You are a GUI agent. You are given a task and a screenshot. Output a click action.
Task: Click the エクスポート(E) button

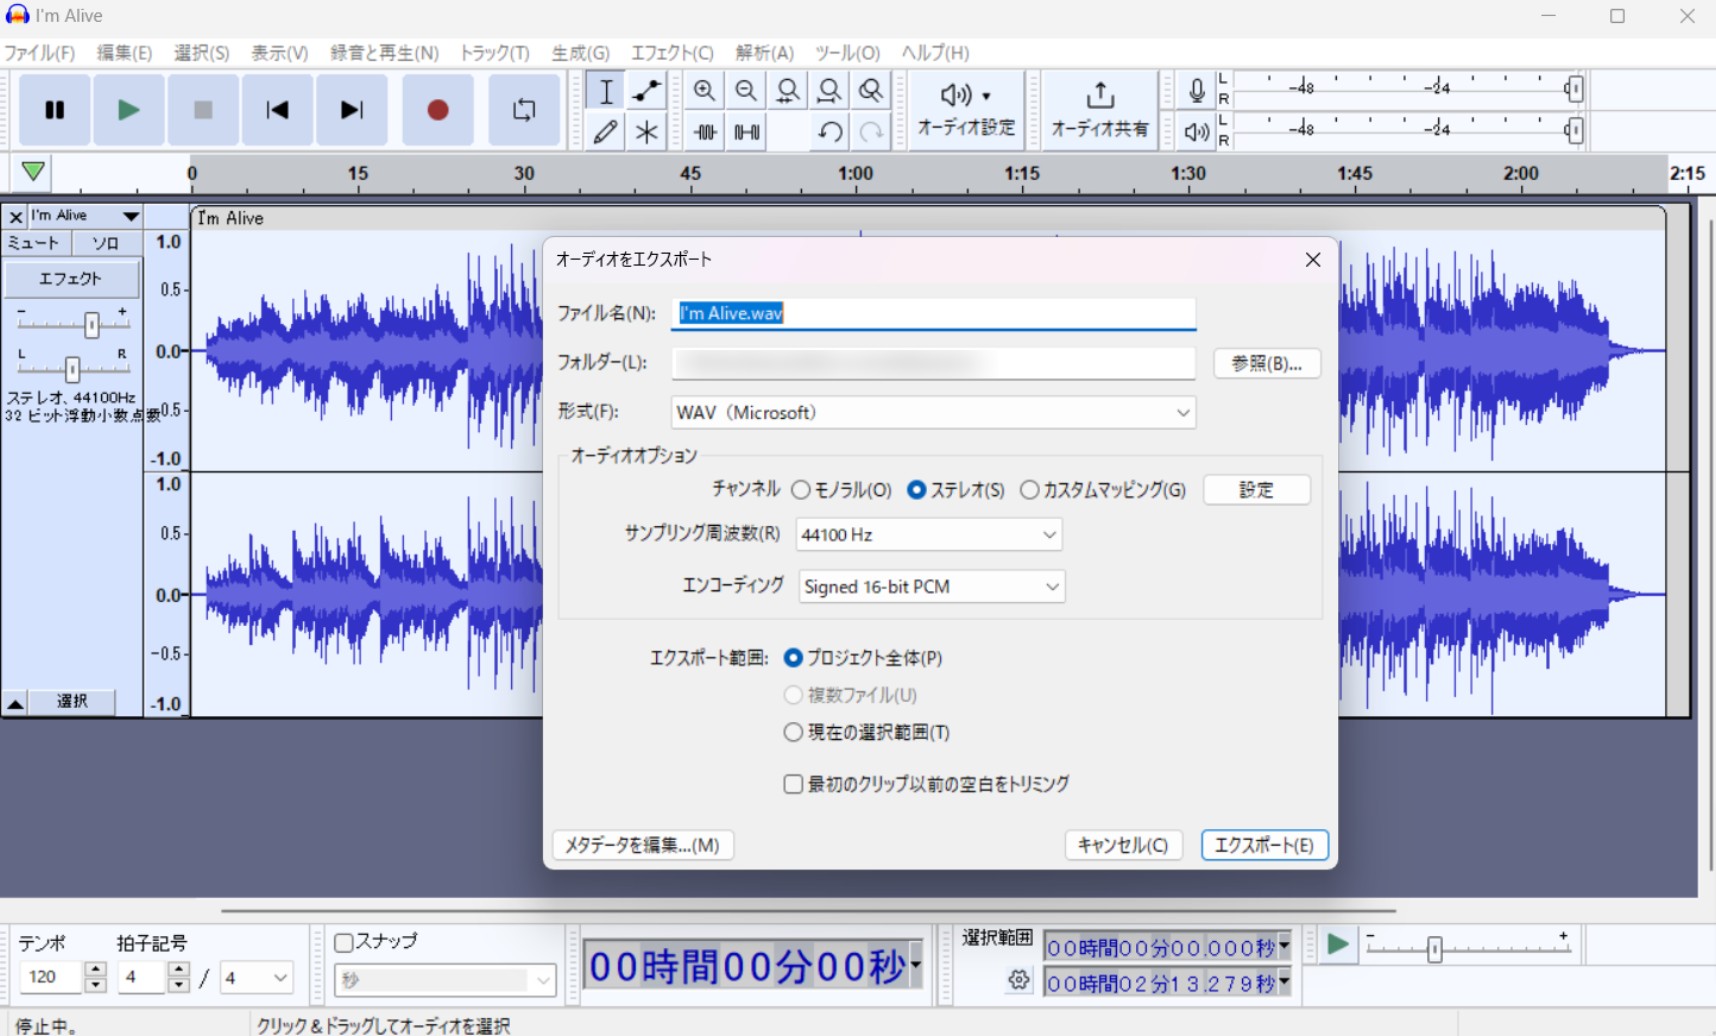coord(1264,845)
